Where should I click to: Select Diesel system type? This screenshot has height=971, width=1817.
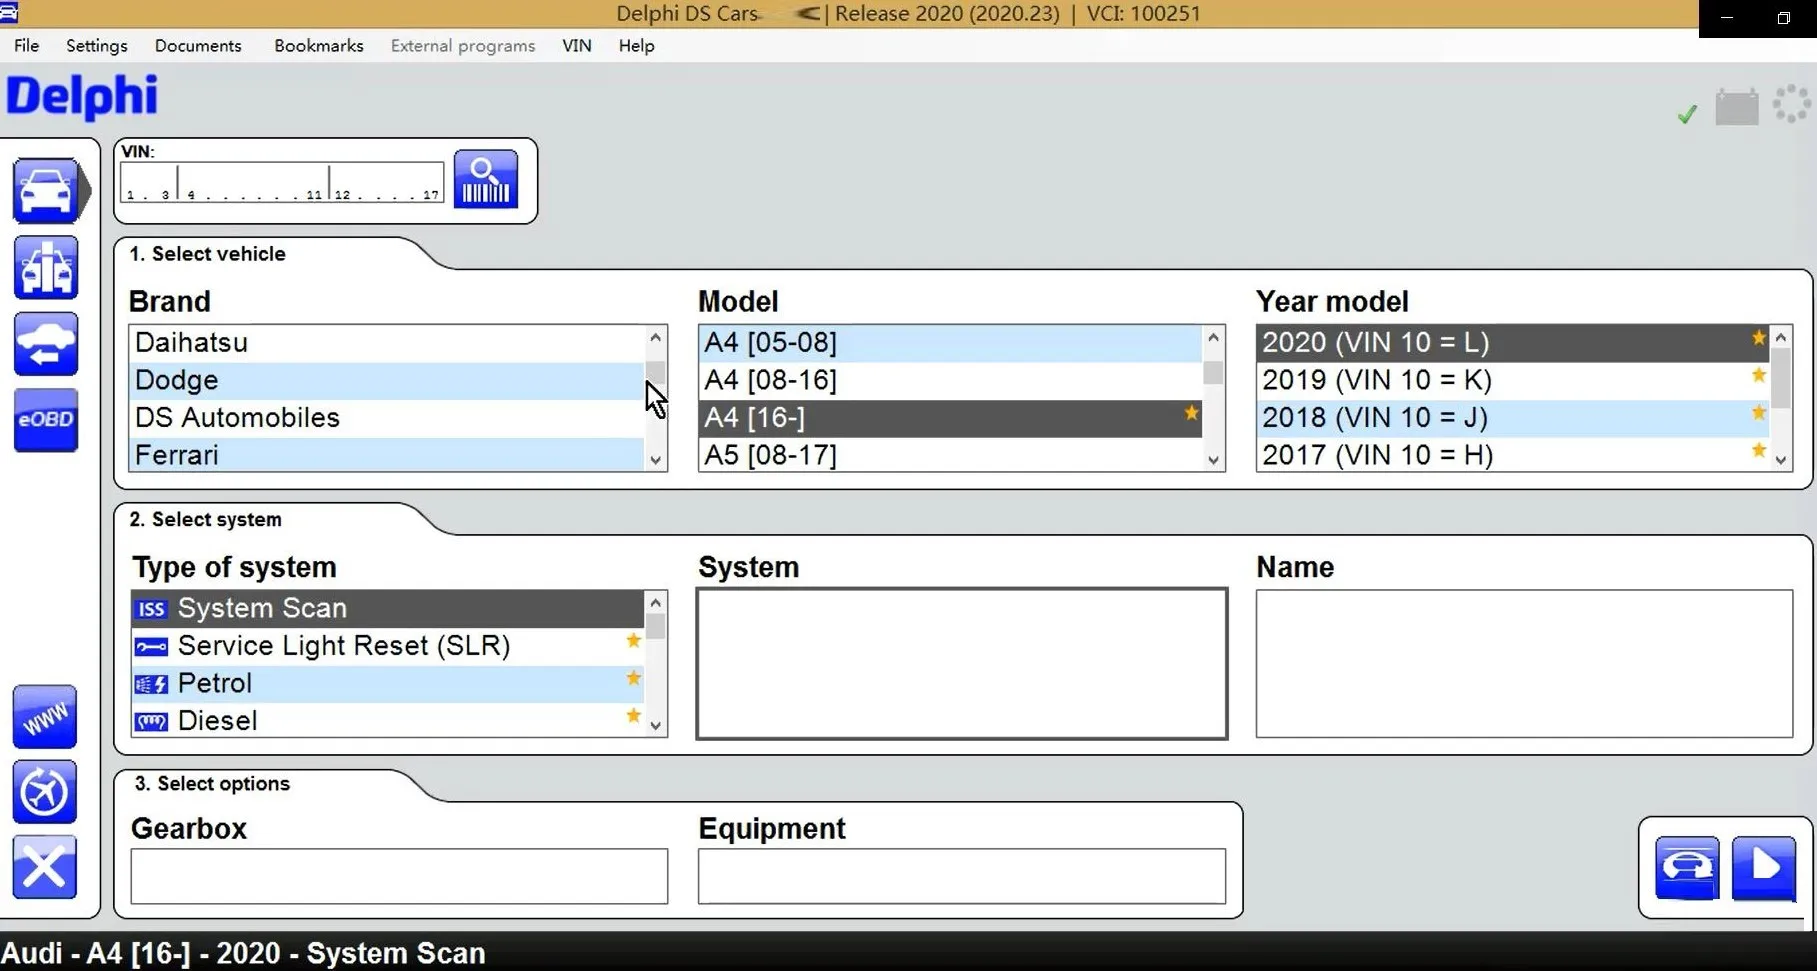coord(388,720)
